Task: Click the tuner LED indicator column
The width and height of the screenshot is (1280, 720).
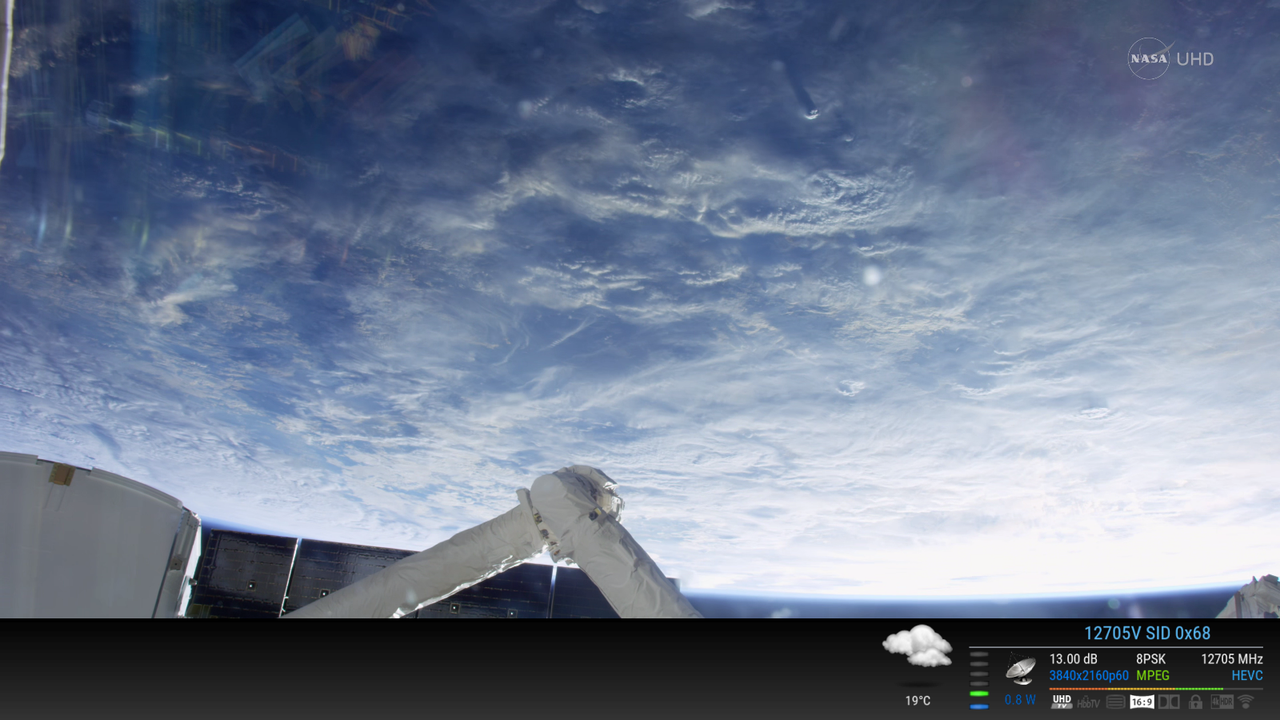Action: tap(979, 680)
